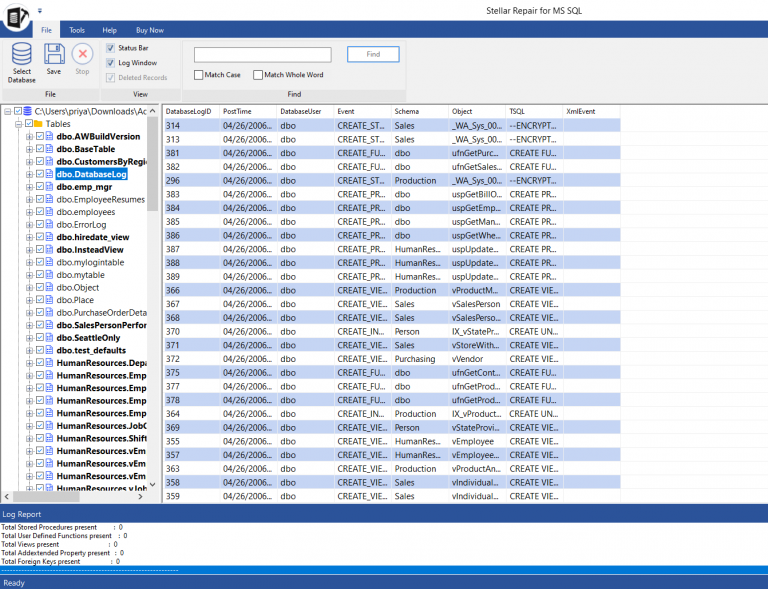This screenshot has width=768, height=589.
Task: Click into the Find search text field
Action: point(263,54)
